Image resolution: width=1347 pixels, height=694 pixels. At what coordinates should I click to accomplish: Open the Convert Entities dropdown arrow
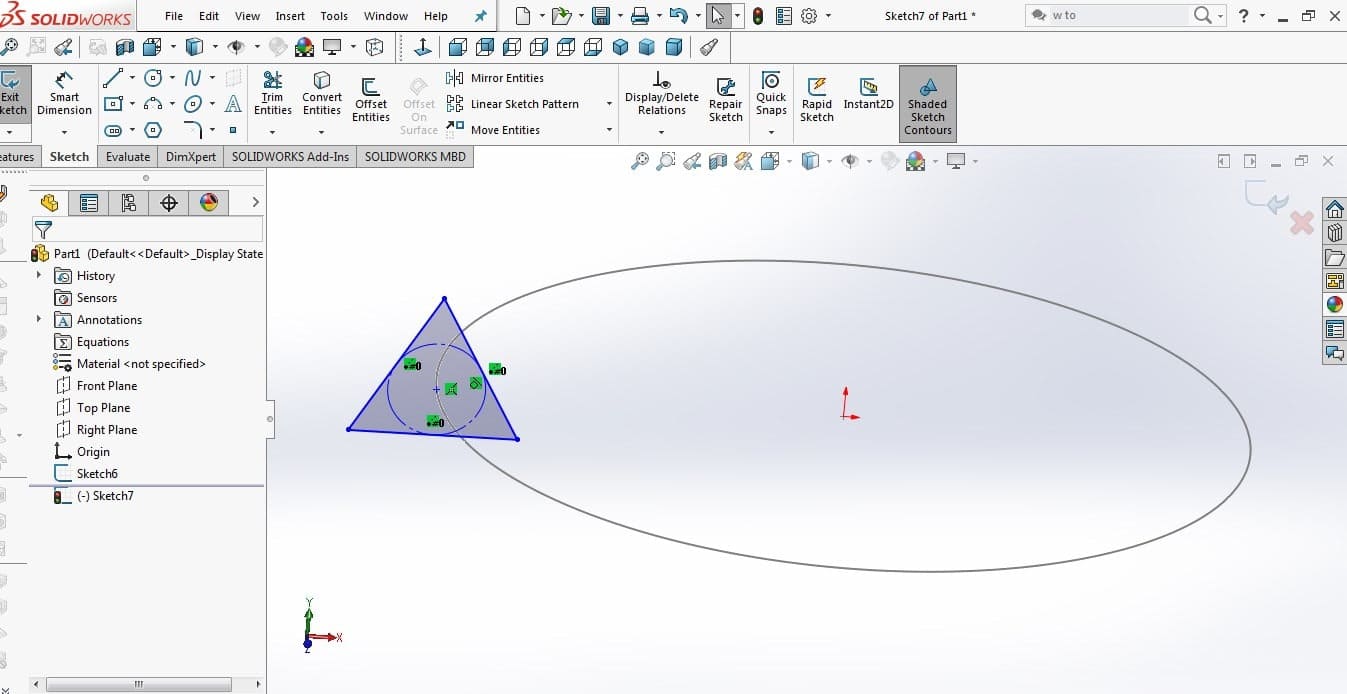[x=322, y=132]
